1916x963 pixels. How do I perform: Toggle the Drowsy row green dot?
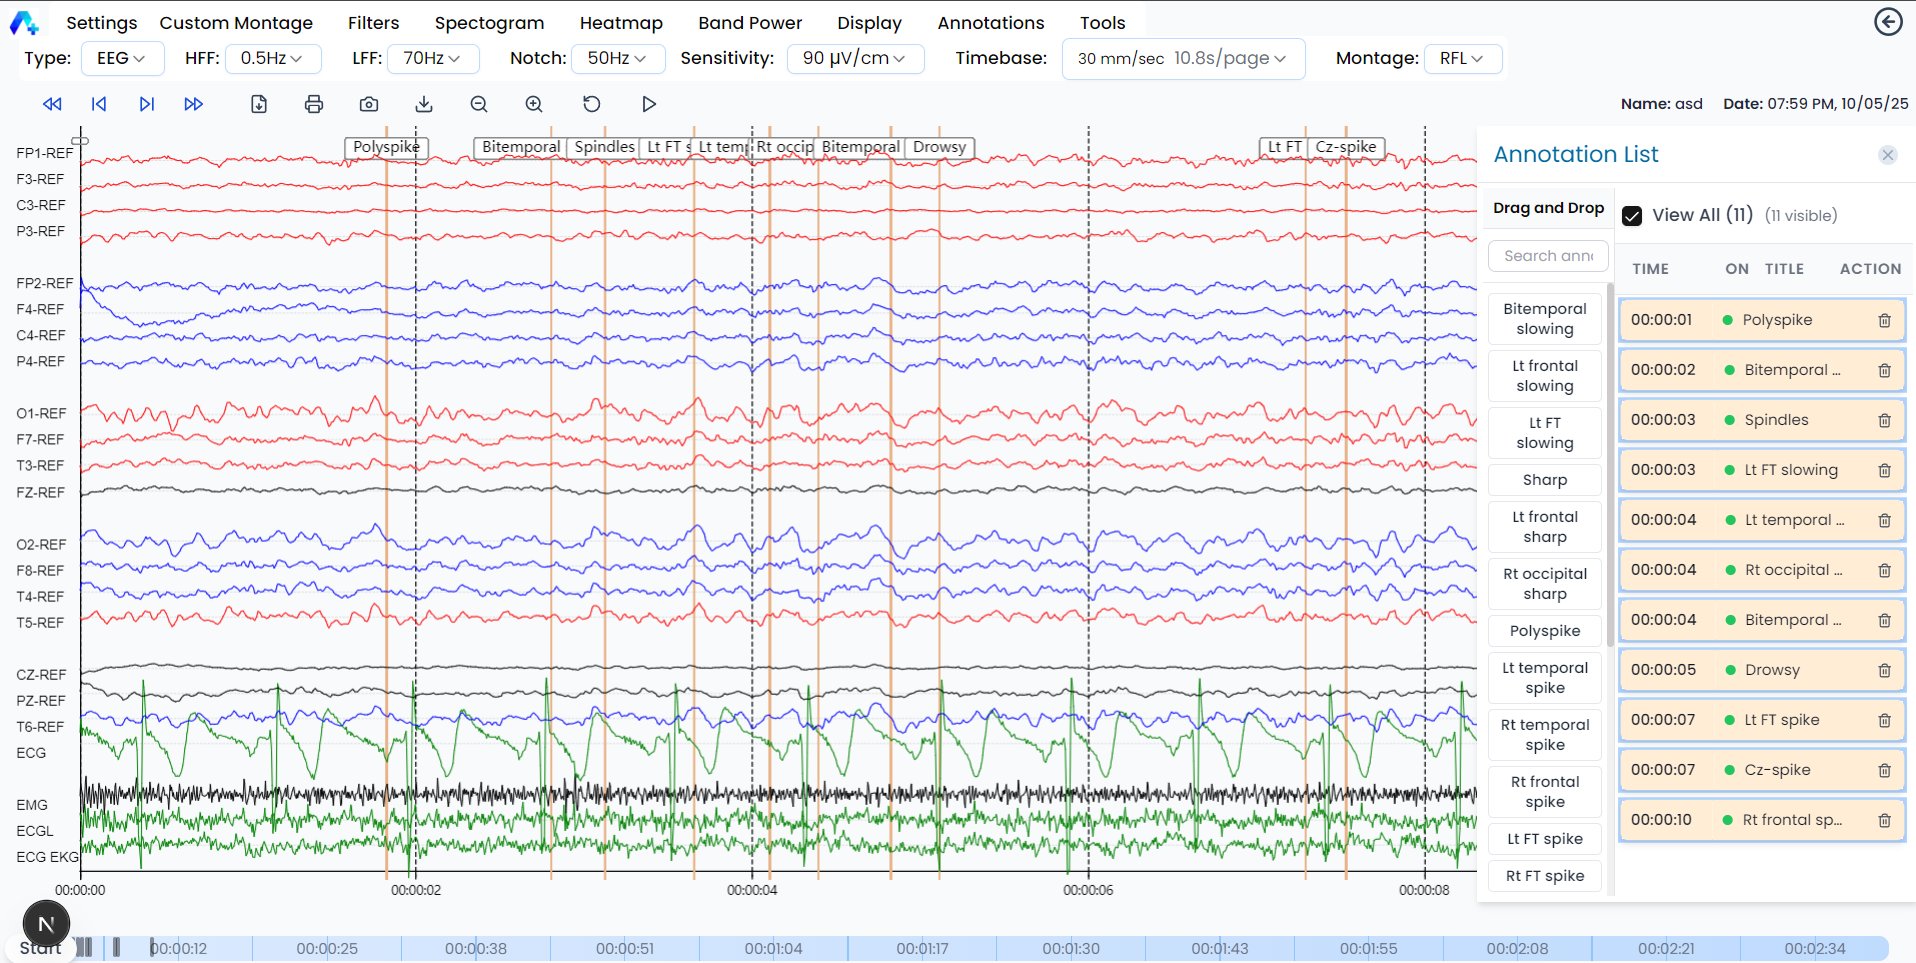(1730, 670)
